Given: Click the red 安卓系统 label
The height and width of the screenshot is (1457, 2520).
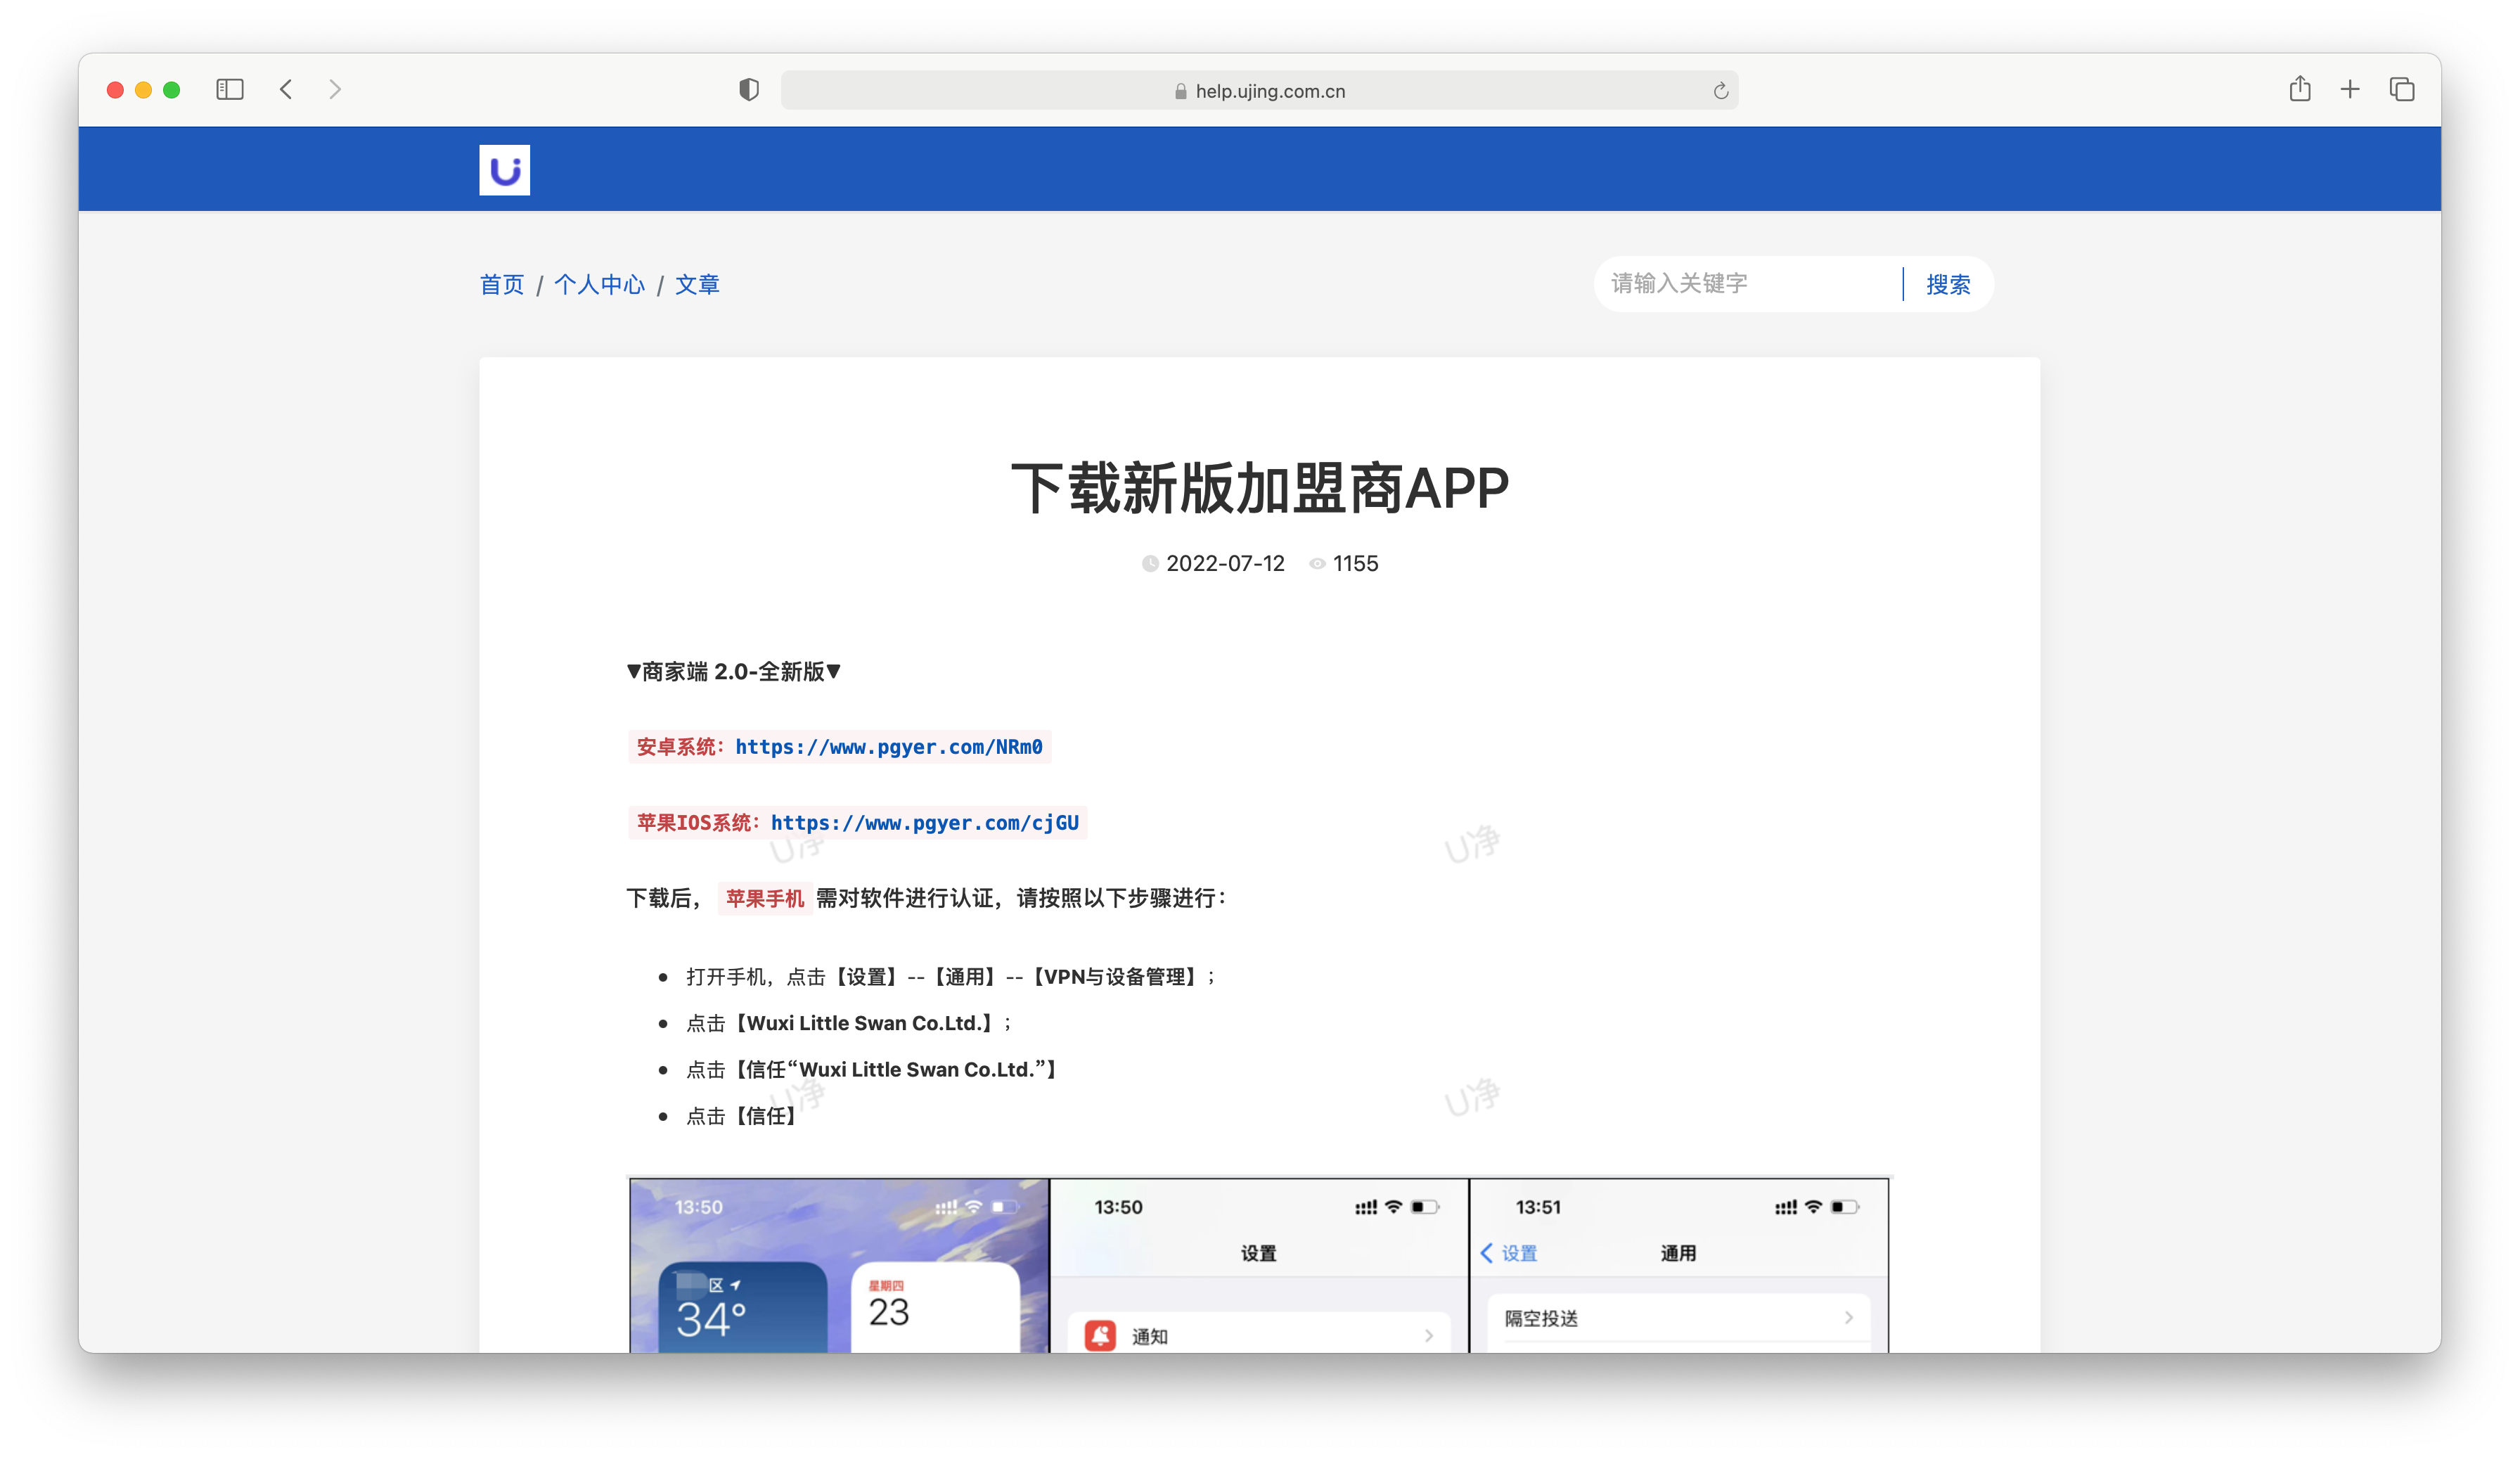Looking at the screenshot, I should 680,747.
